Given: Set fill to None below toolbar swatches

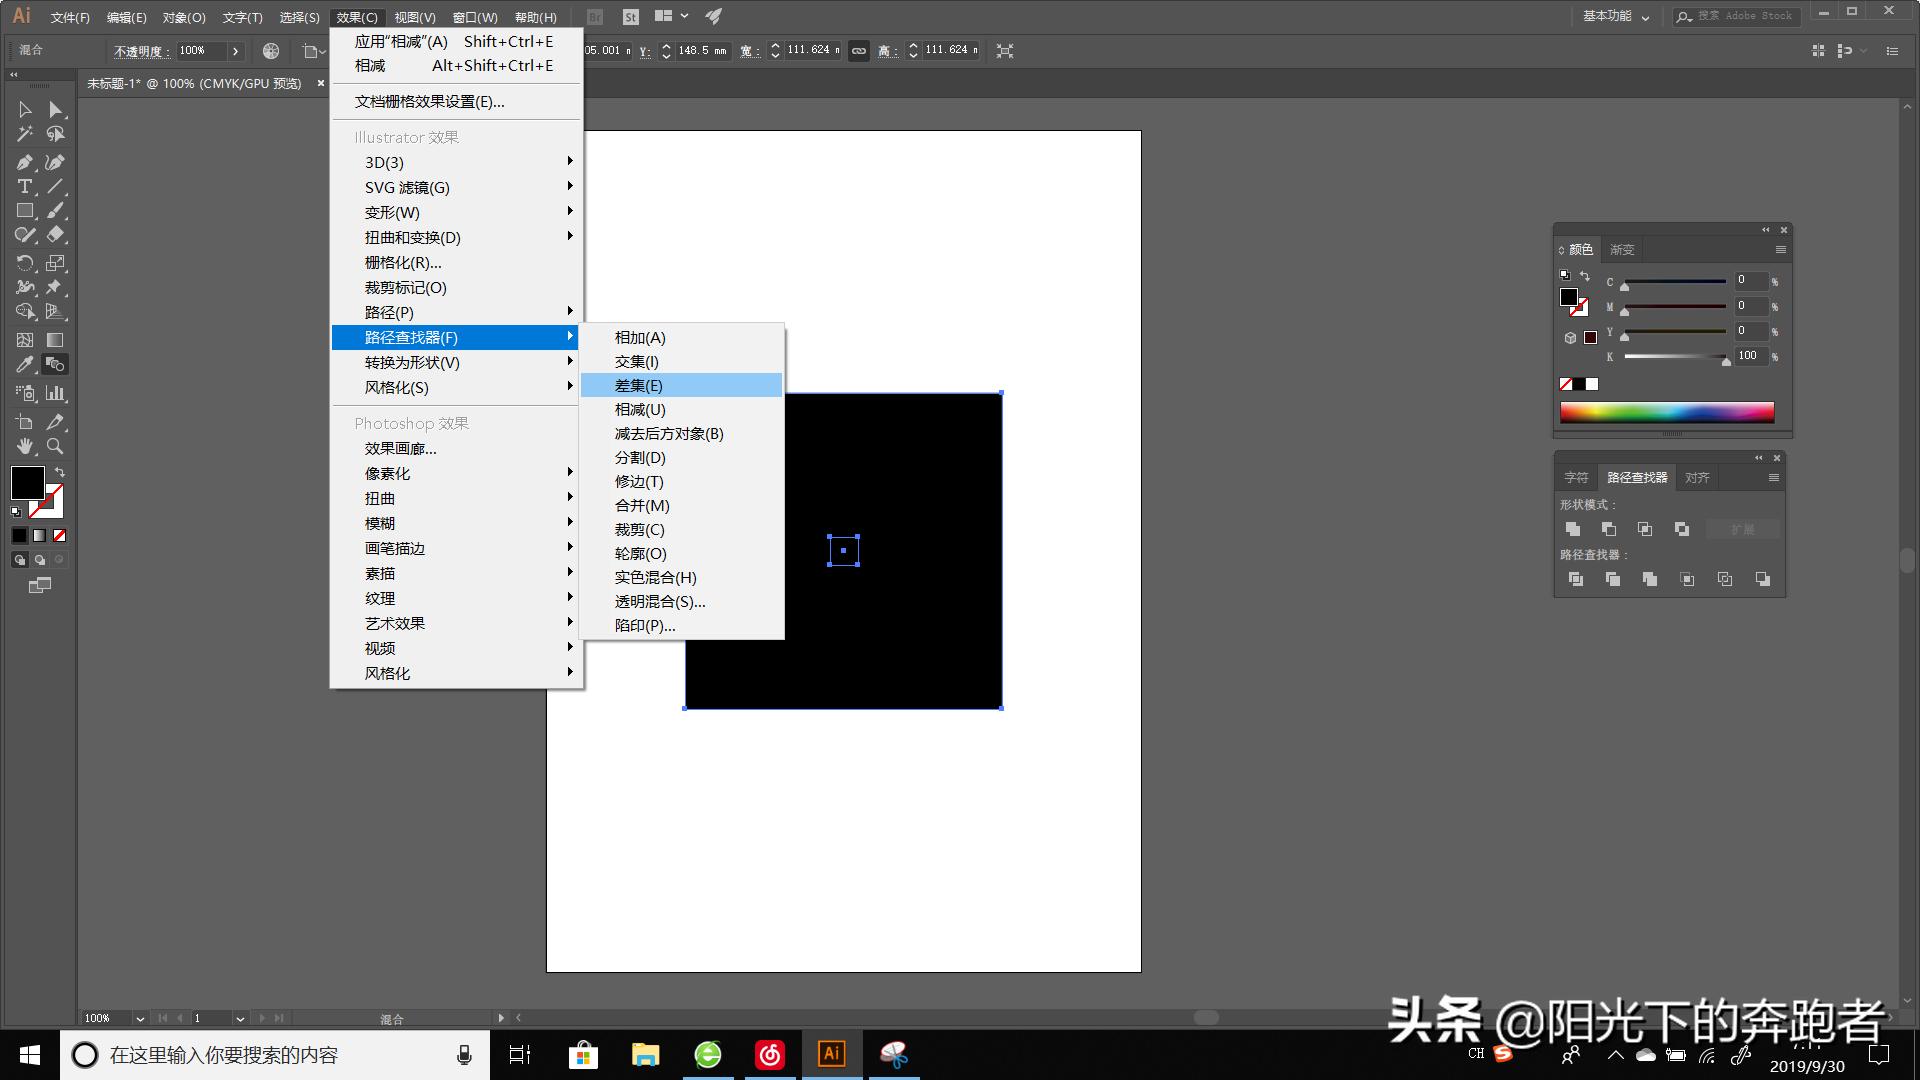Looking at the screenshot, I should point(57,534).
